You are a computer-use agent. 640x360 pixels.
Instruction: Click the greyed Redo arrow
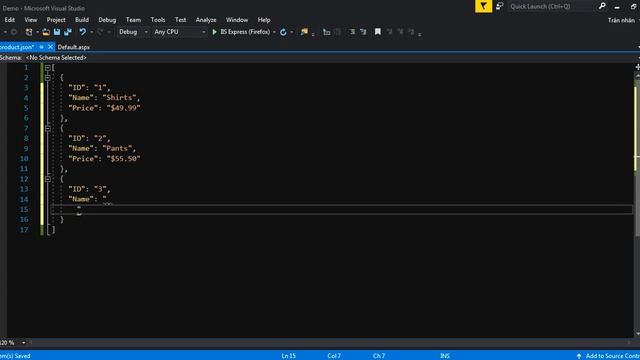coord(100,32)
